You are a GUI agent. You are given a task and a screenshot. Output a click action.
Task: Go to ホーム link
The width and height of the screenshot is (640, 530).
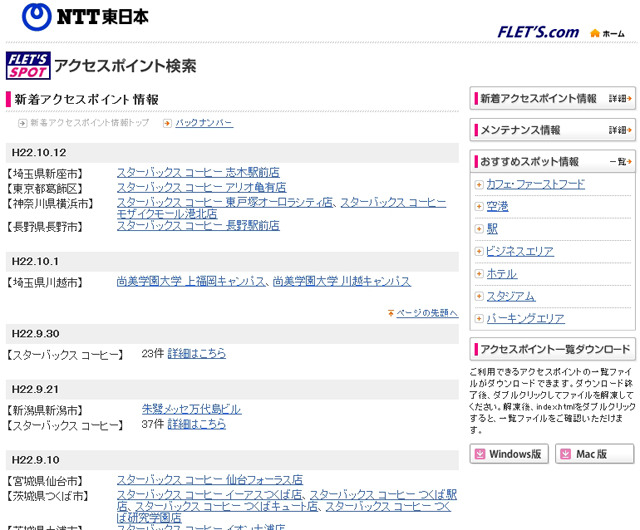coord(613,33)
